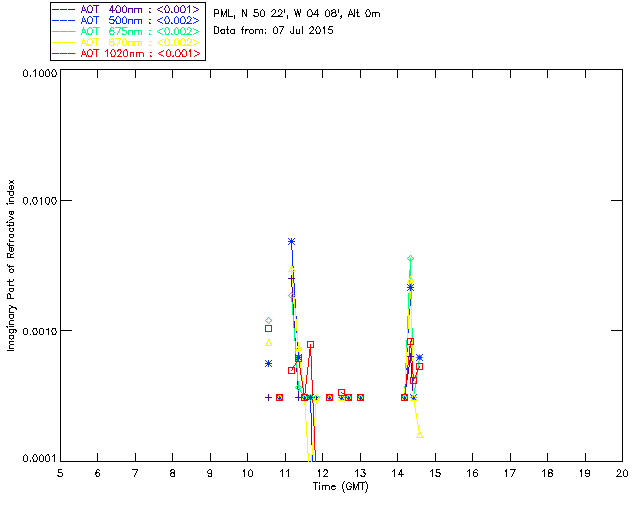Screen dimensions: 640x512
Task: Click the blue asterisk peak marker near 11 GMT
Action: [291, 242]
